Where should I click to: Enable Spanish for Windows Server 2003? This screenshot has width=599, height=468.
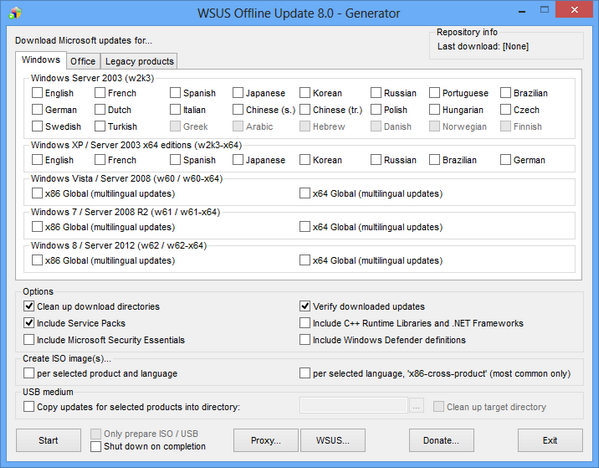(175, 93)
